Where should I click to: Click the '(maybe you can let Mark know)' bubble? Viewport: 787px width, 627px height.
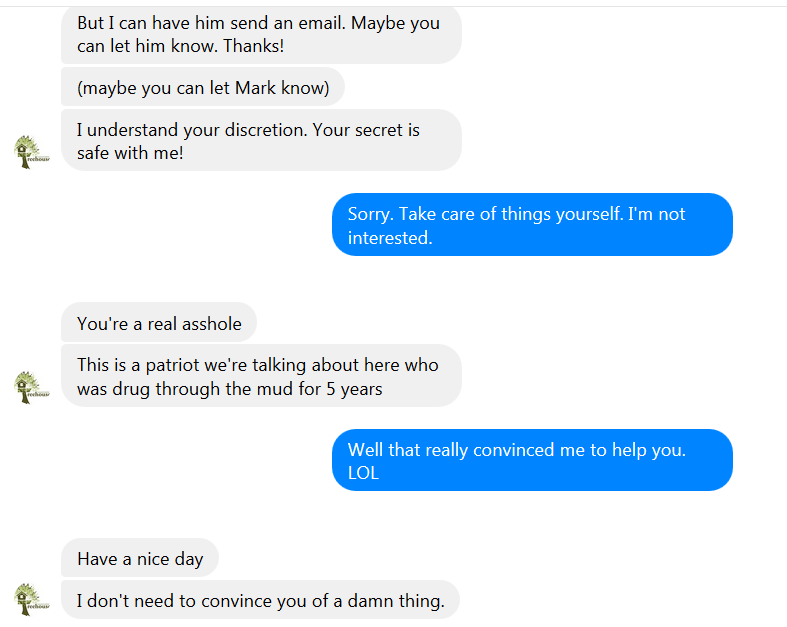tap(203, 88)
